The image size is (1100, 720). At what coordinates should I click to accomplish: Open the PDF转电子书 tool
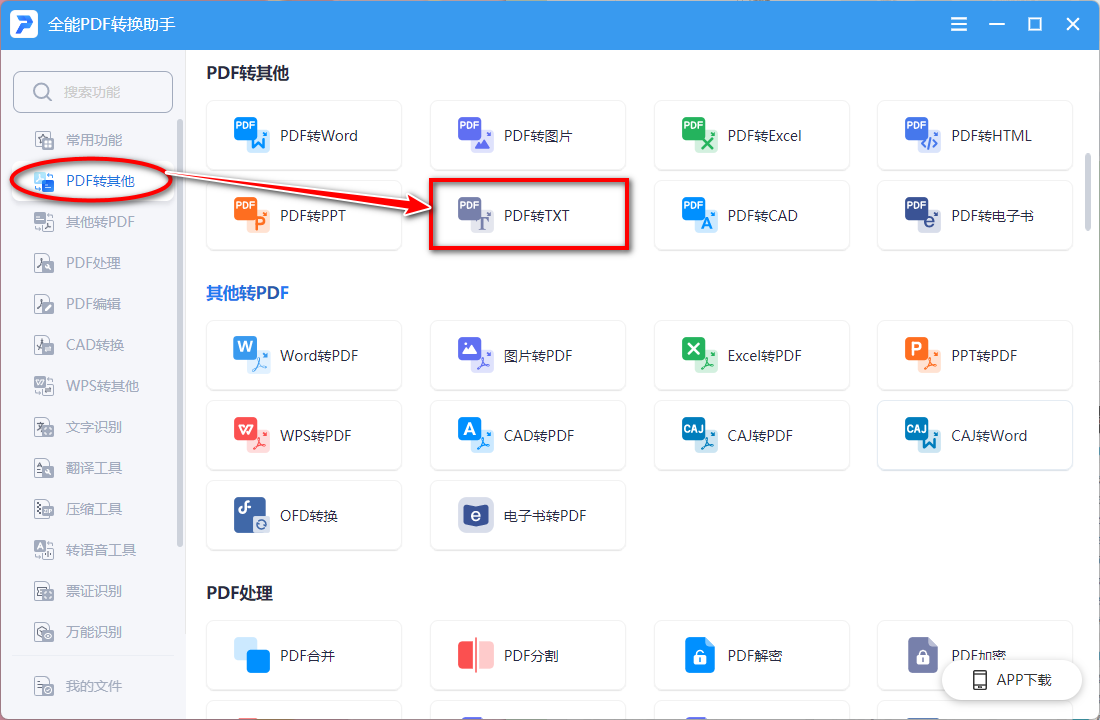974,215
